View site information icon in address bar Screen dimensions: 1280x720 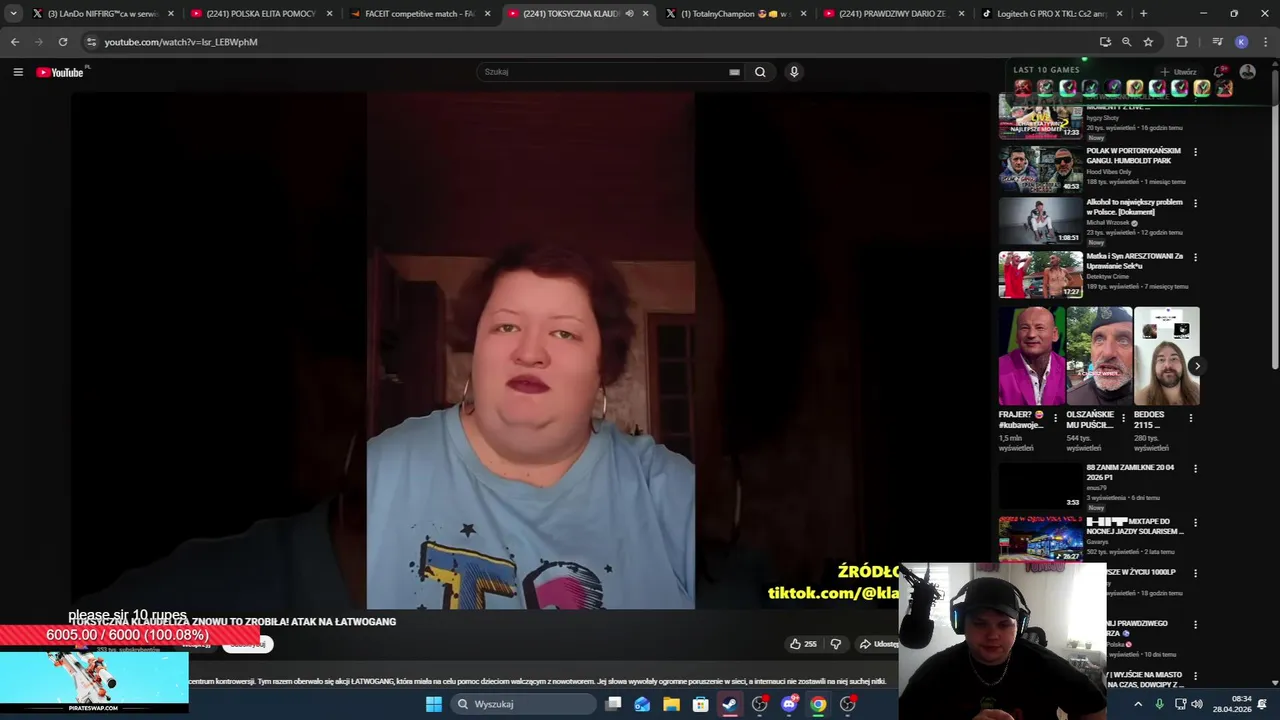[91, 42]
